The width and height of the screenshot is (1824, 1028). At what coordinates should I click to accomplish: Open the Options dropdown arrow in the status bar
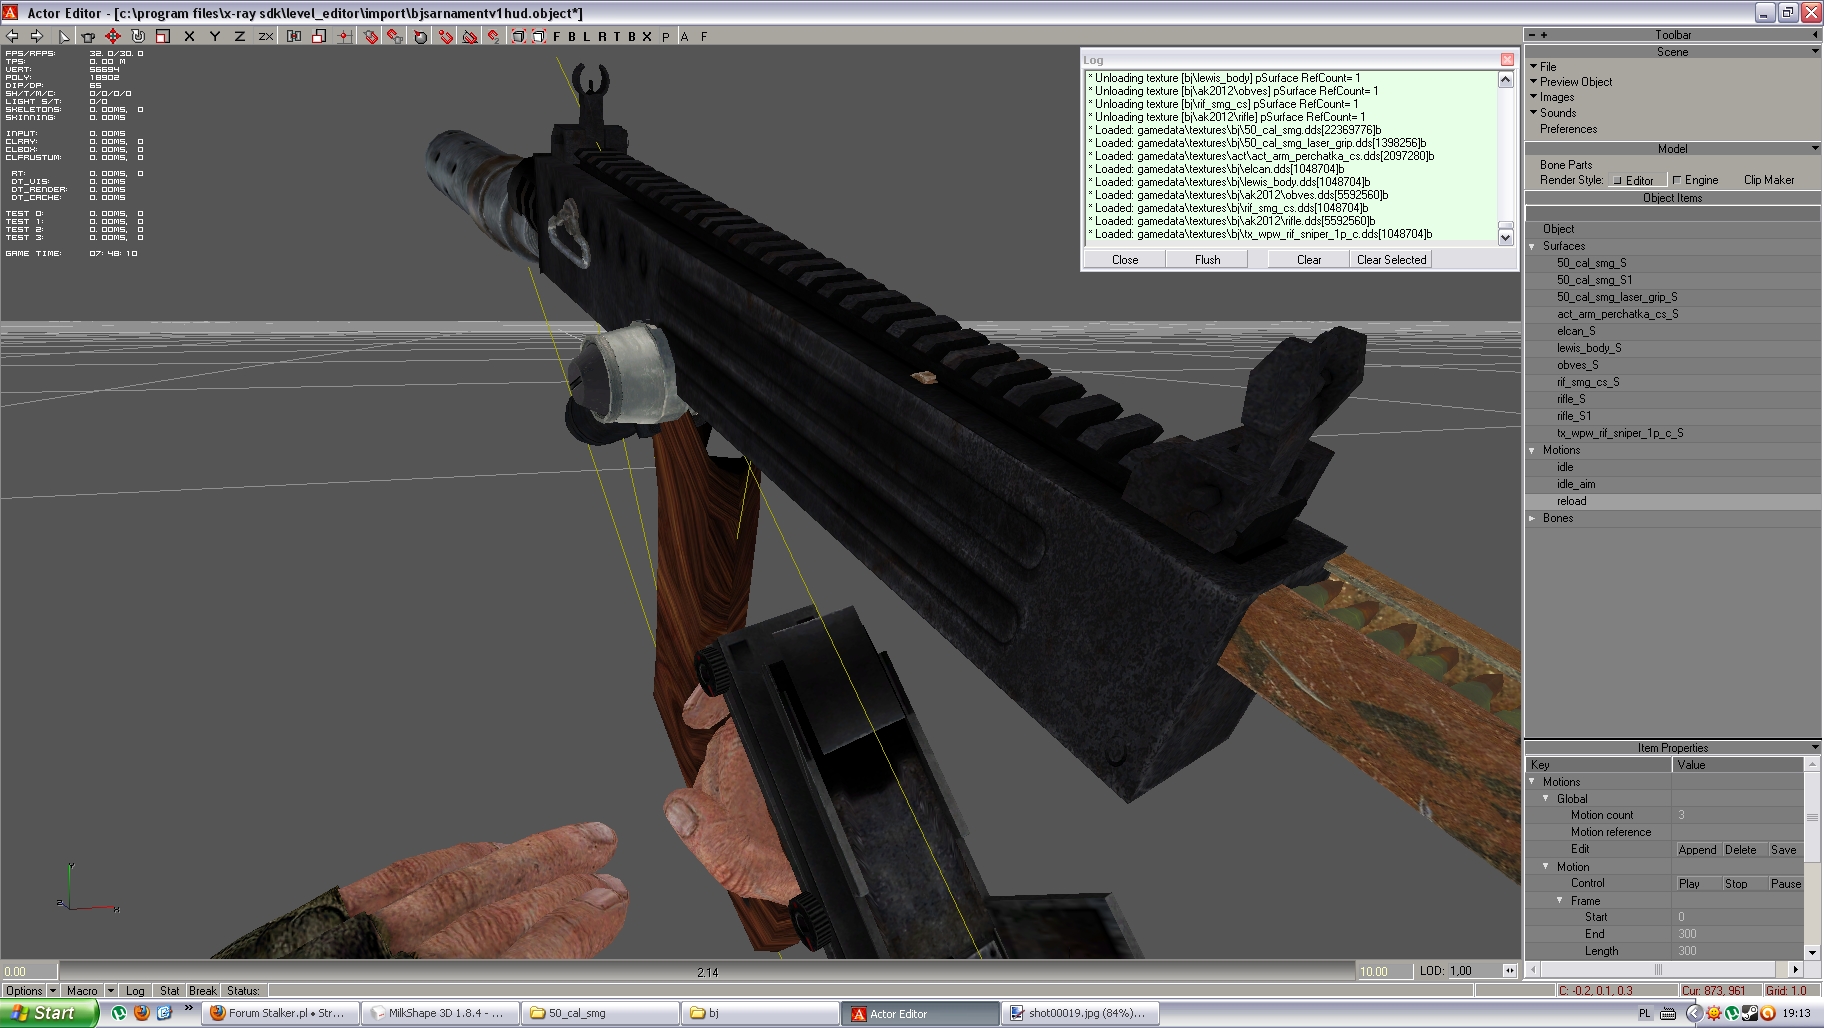(x=53, y=991)
